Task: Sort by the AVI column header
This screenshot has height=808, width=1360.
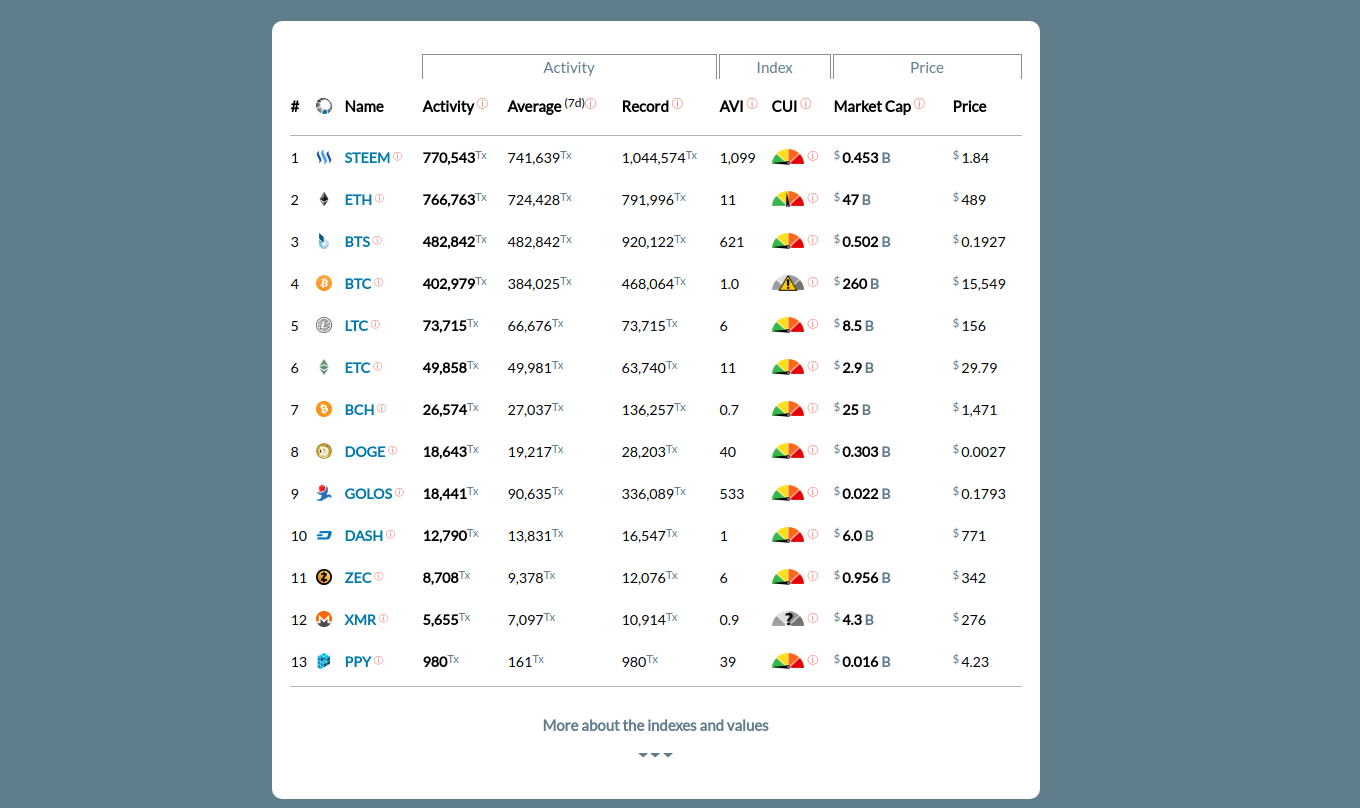Action: click(732, 106)
